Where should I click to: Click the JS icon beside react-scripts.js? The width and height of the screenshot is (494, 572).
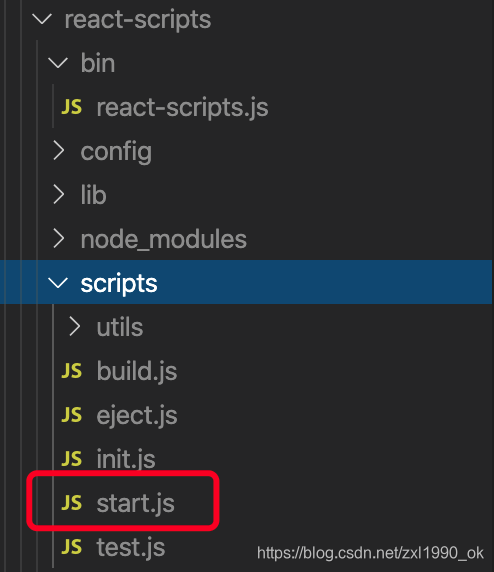click(72, 107)
